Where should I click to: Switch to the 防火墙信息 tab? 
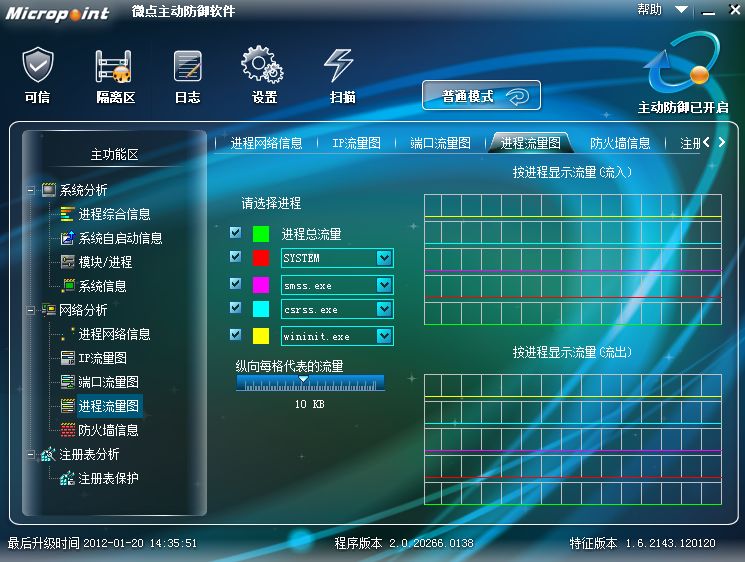point(620,143)
